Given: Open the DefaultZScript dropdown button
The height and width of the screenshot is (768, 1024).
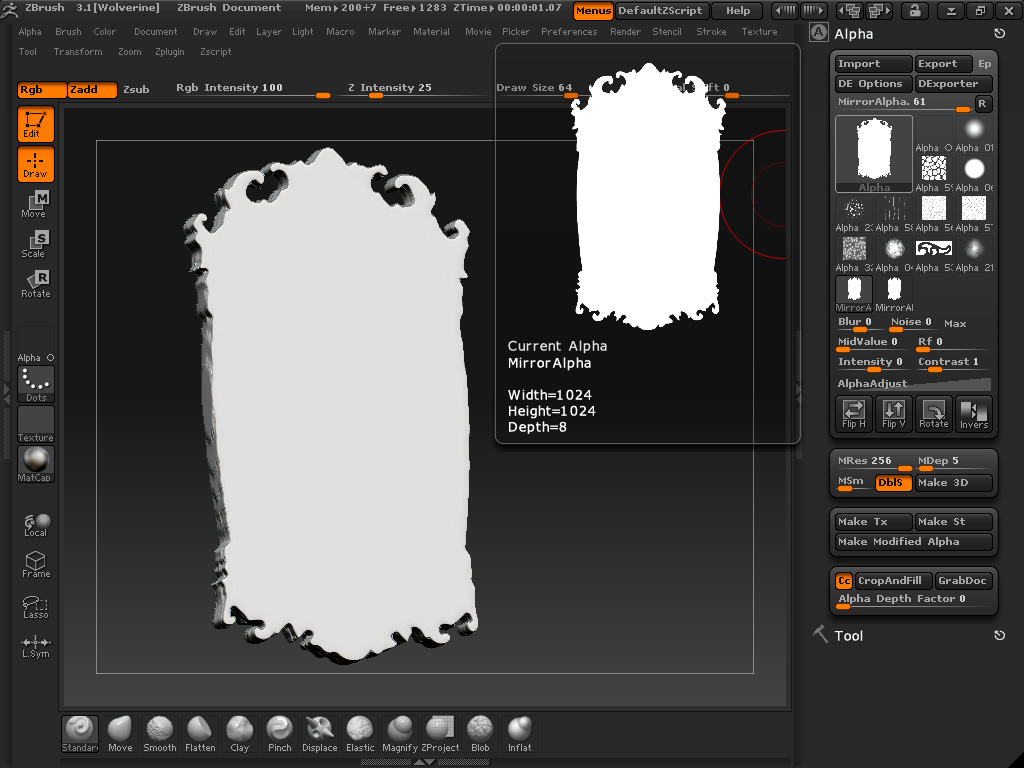Looking at the screenshot, I should [x=660, y=10].
